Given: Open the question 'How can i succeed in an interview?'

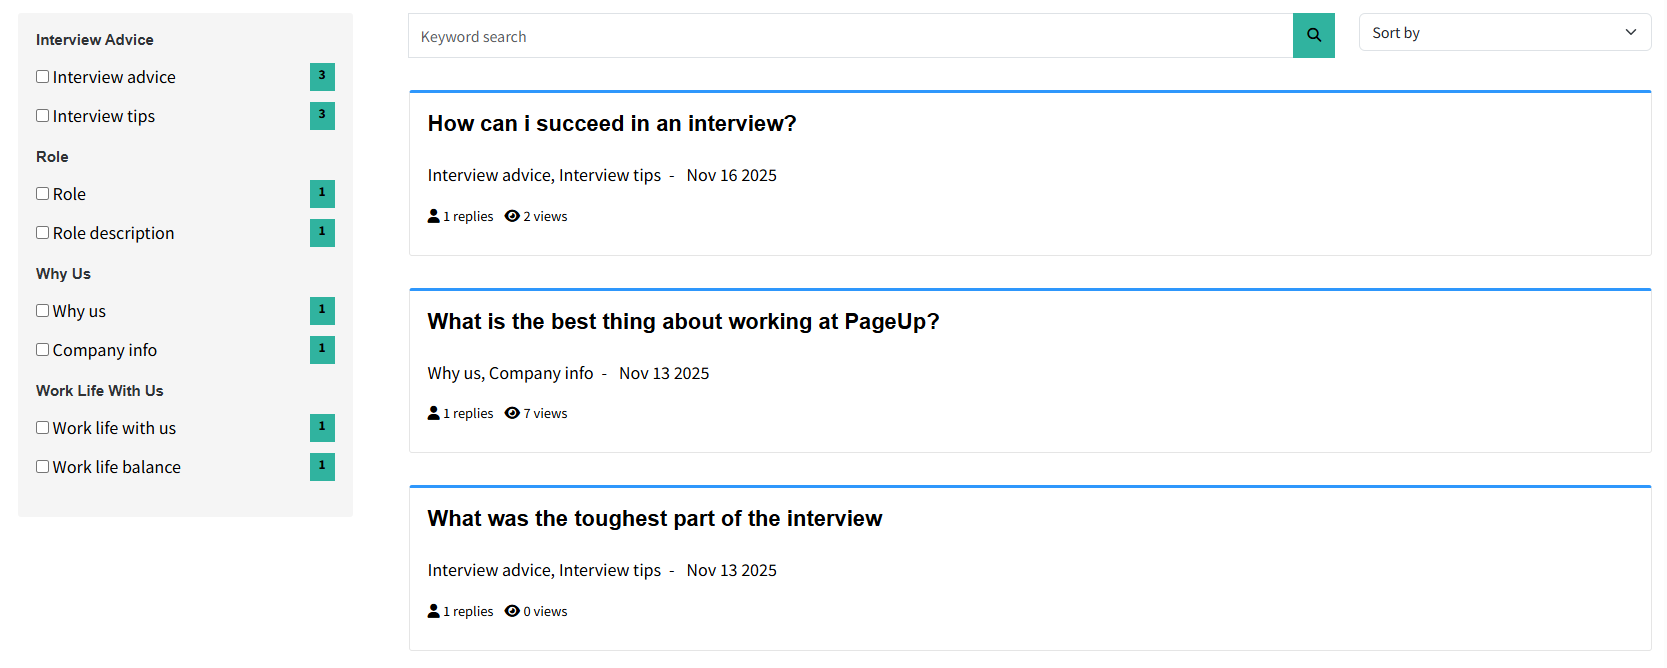Looking at the screenshot, I should [611, 123].
